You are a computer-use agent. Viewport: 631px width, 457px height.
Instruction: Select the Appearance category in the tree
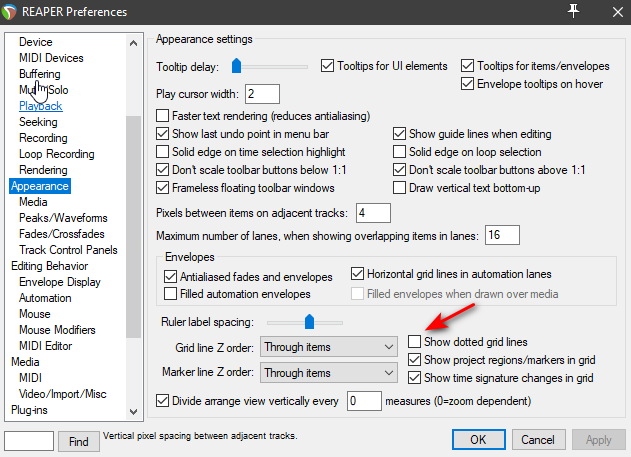pyautogui.click(x=40, y=186)
